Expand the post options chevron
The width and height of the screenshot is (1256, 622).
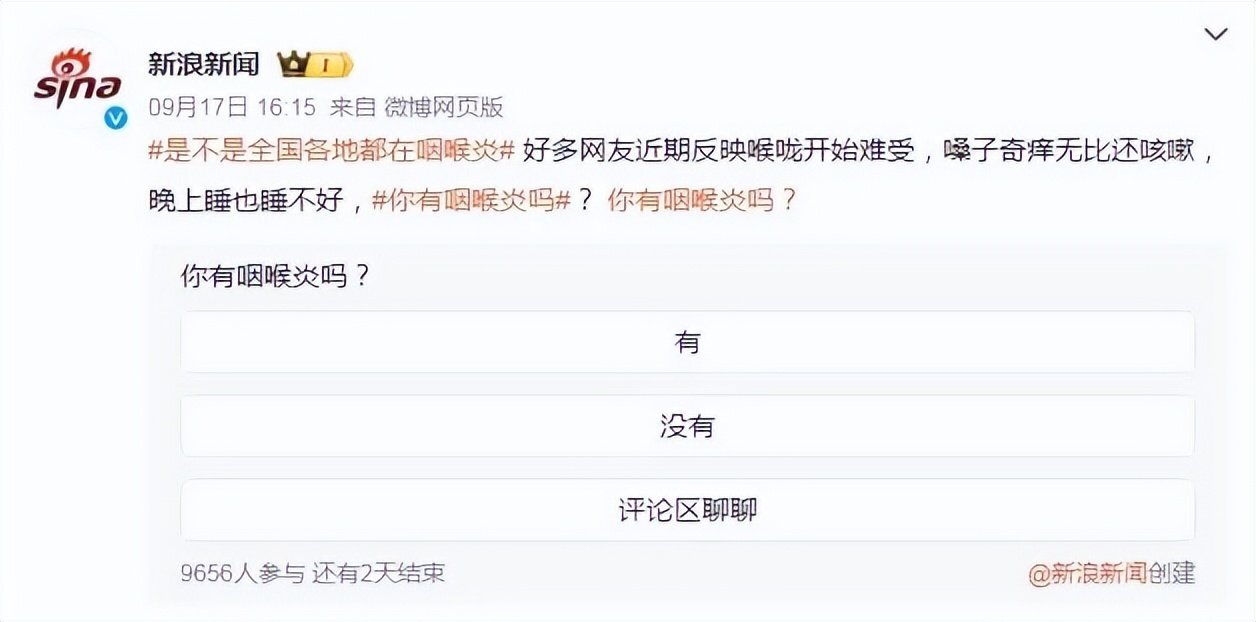pyautogui.click(x=1215, y=35)
